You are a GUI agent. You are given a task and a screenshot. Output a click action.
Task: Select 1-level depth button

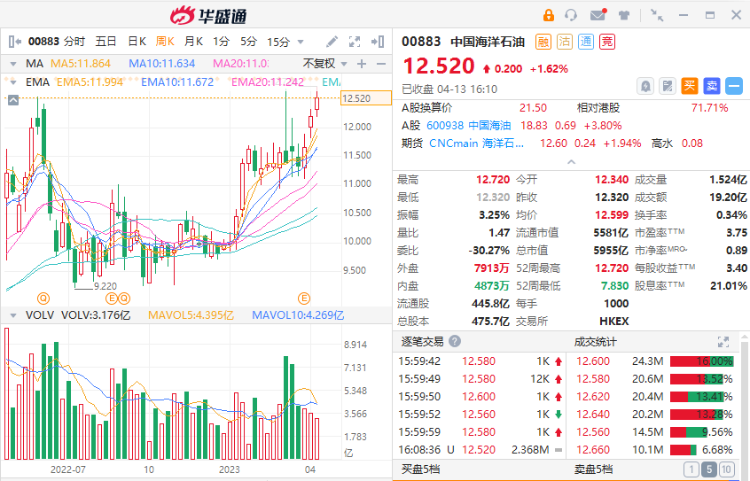(692, 469)
